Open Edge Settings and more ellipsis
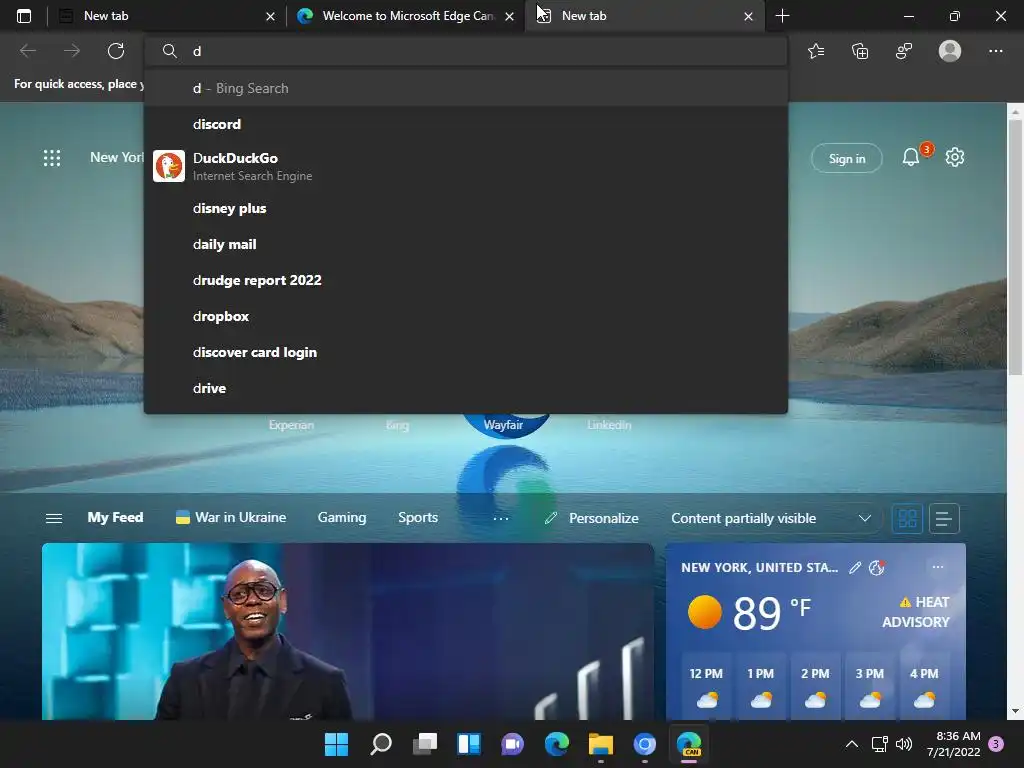1024x768 pixels. (995, 51)
